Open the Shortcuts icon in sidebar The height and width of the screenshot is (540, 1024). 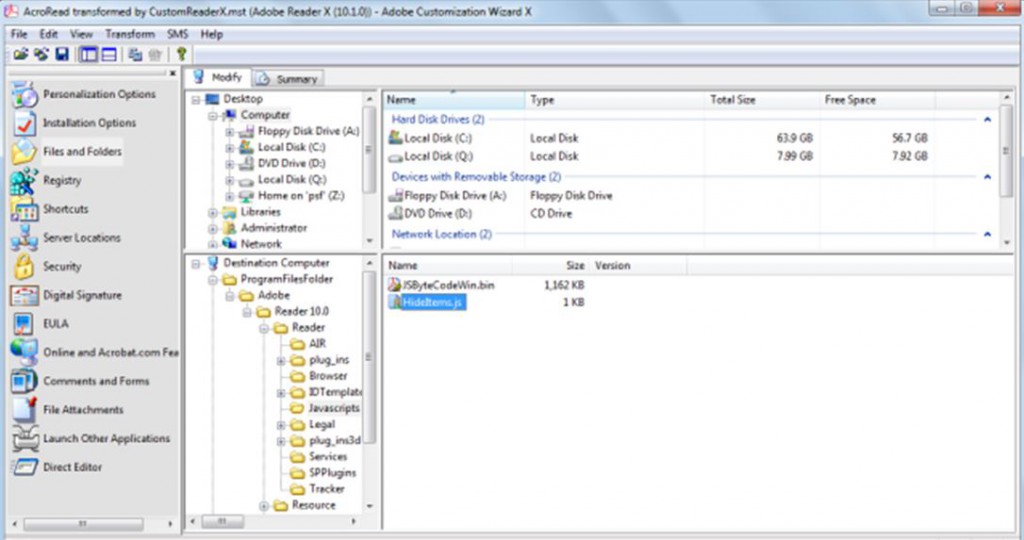[24, 210]
